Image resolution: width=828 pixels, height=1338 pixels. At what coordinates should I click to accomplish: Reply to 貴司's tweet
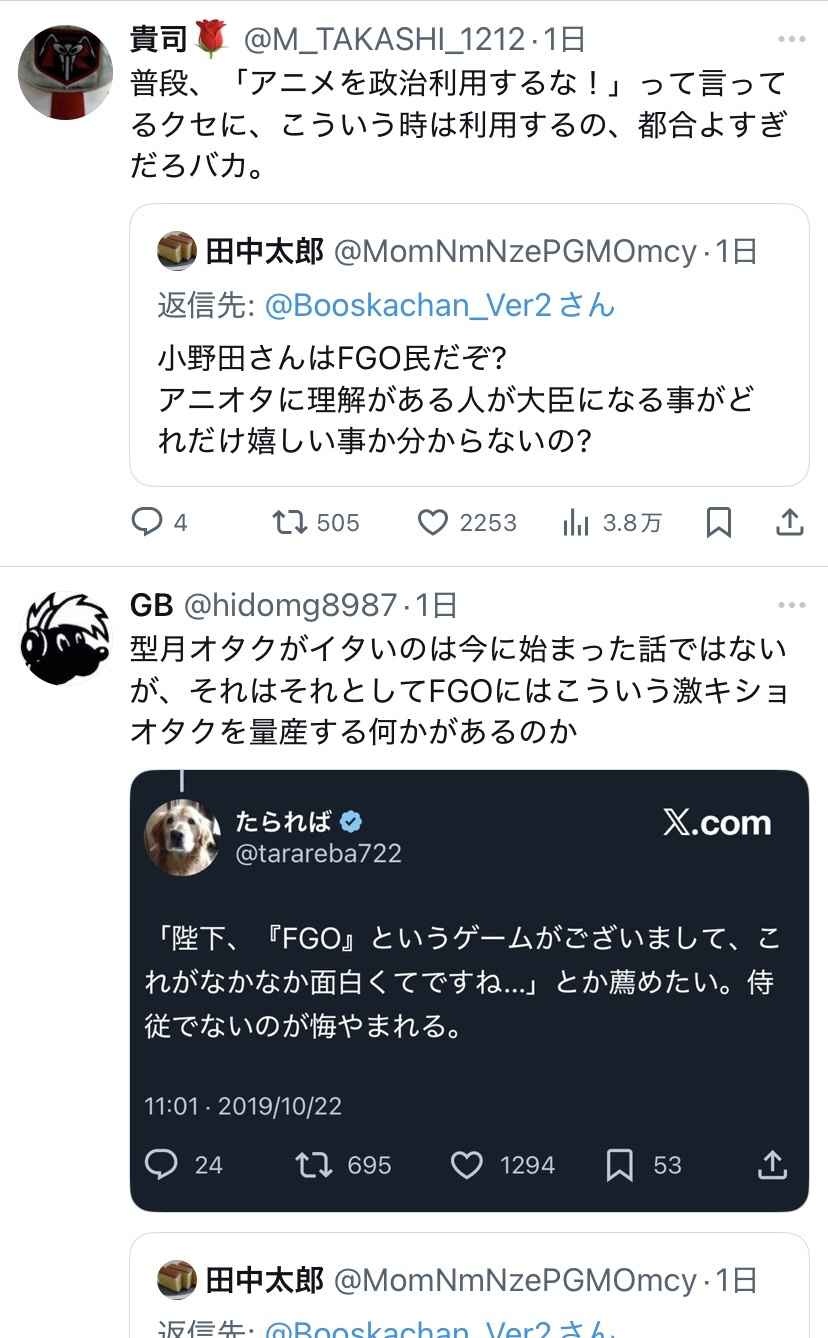[x=148, y=522]
